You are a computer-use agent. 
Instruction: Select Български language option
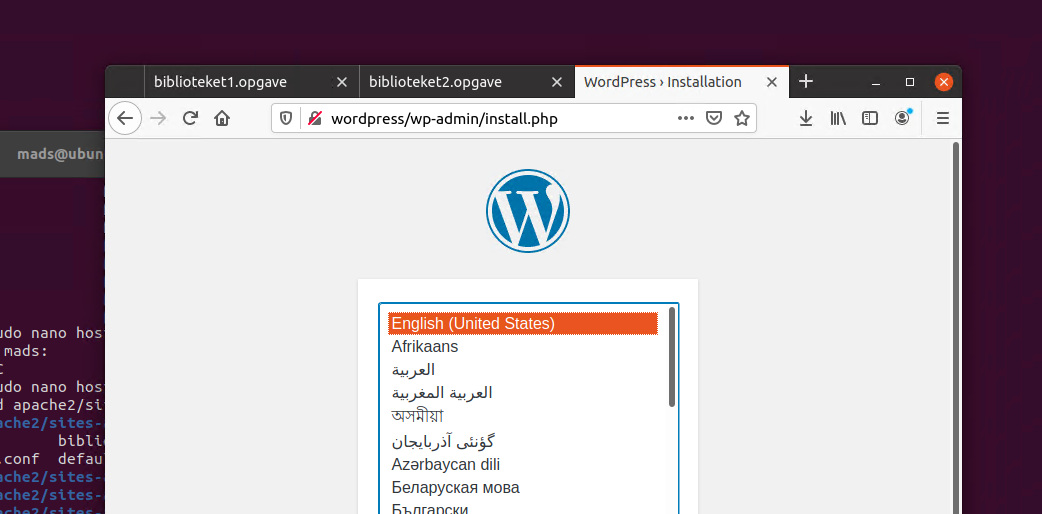(x=523, y=508)
